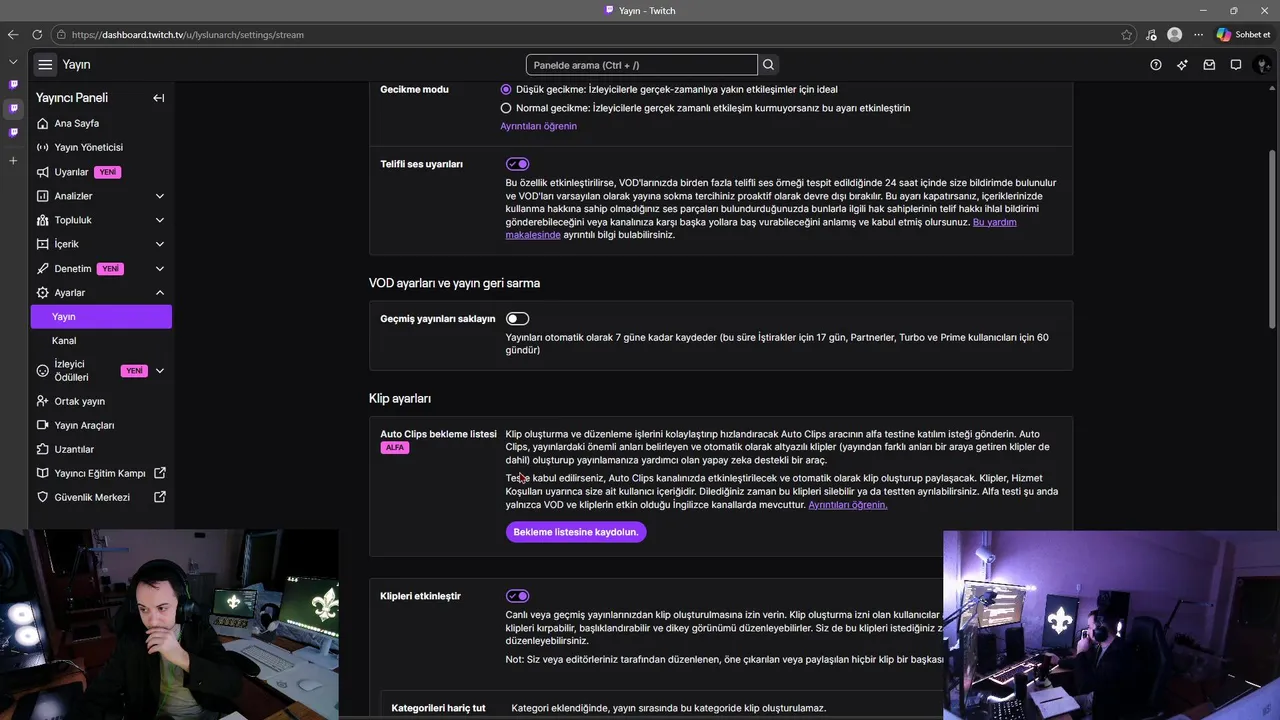Click the browser address bar URL
Screen dimensions: 1280x720
pos(188,34)
